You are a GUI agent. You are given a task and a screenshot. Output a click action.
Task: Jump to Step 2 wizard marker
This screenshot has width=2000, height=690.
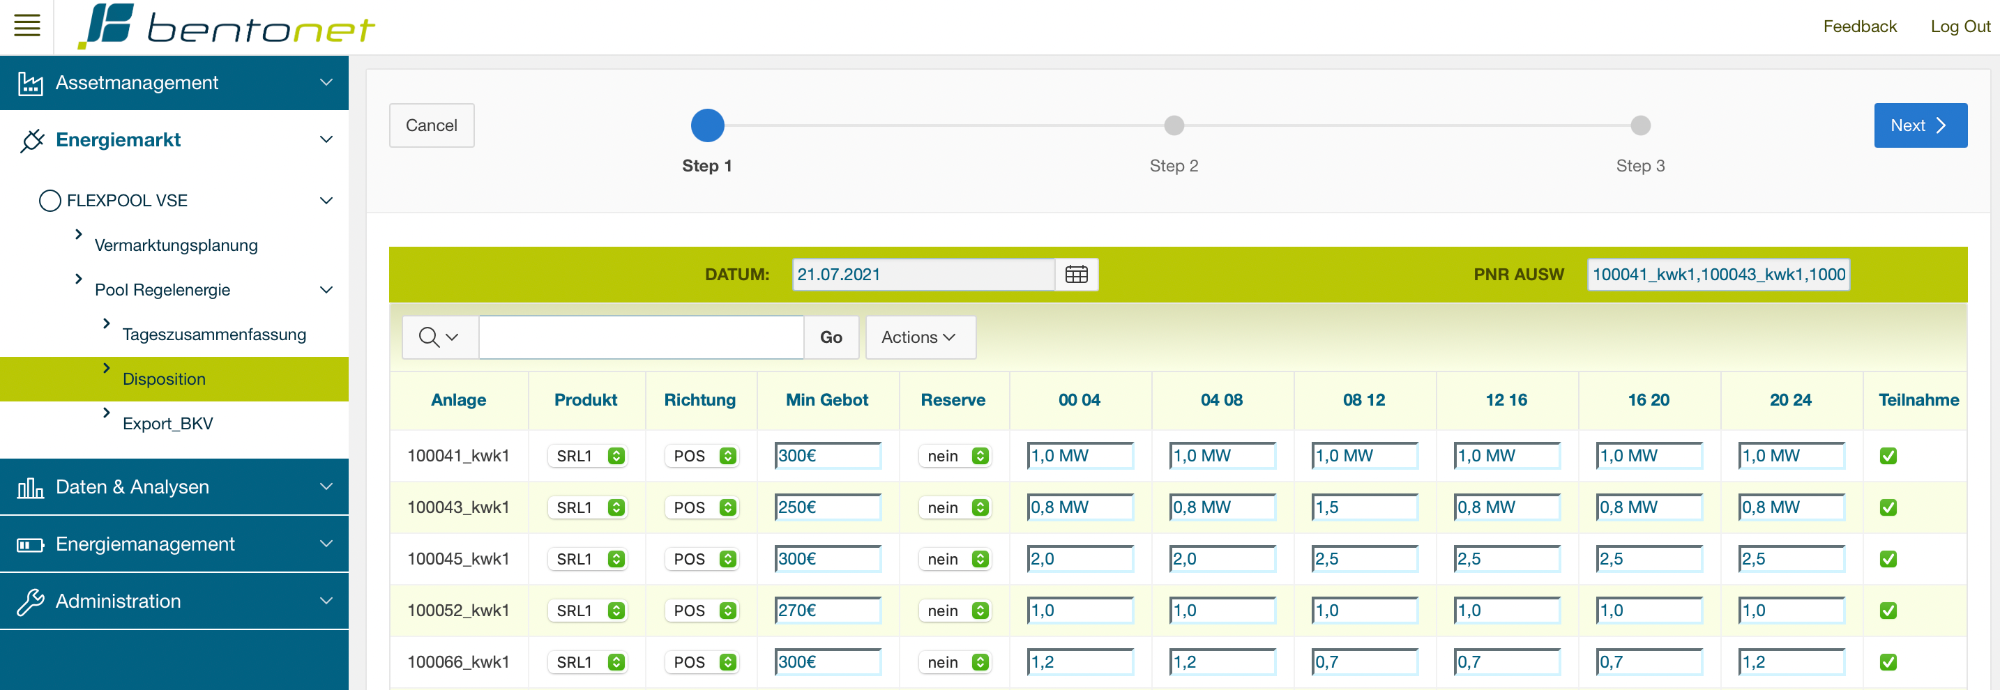coord(1174,125)
